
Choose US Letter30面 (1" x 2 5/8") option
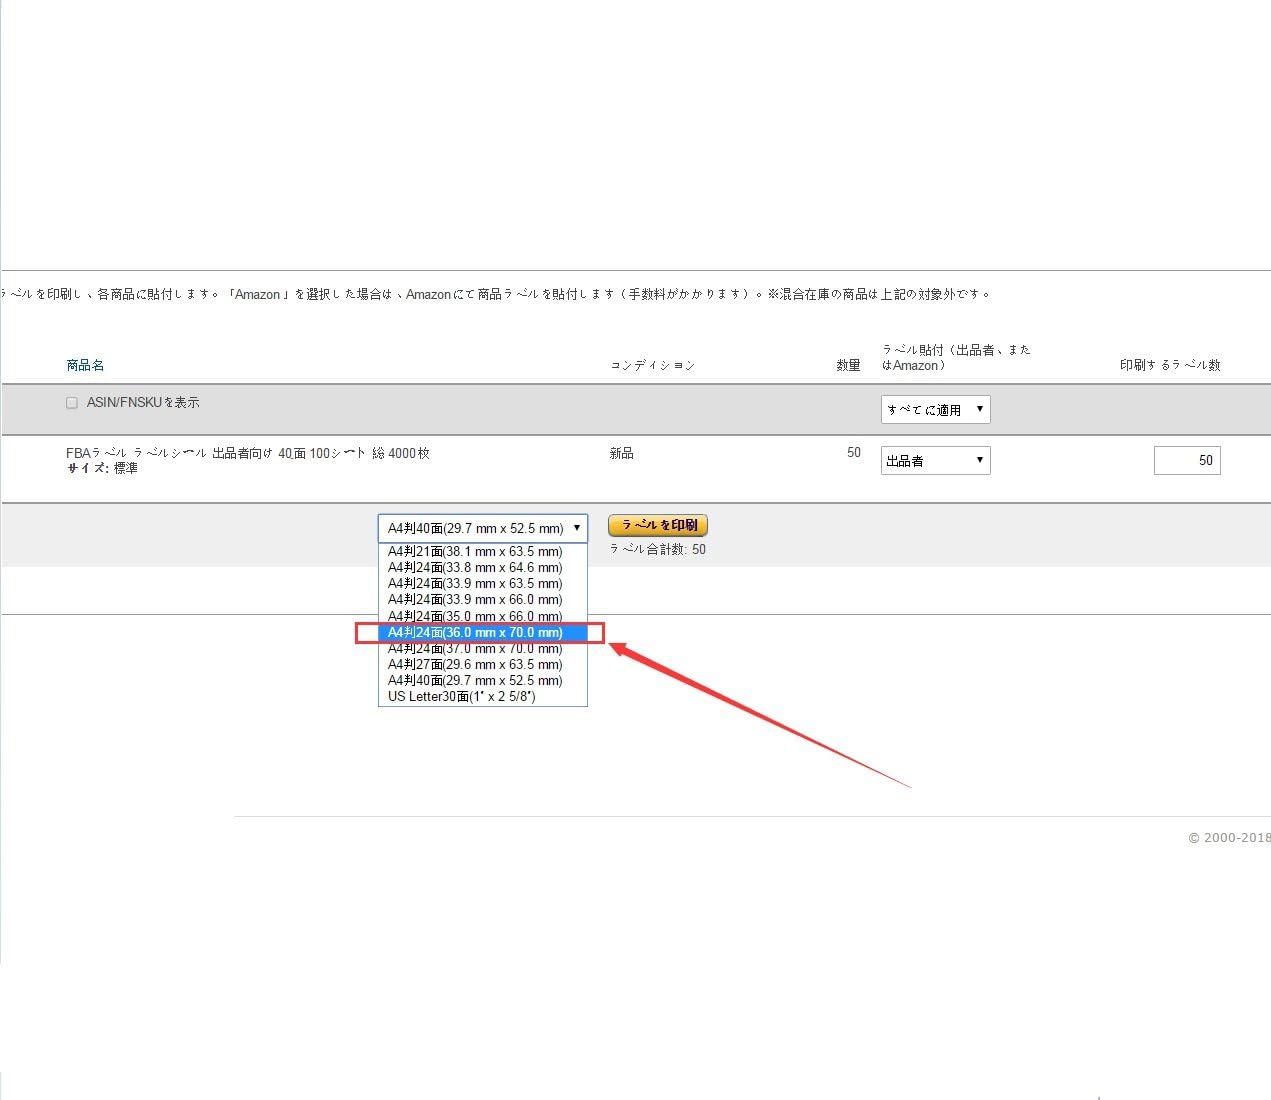[x=461, y=696]
